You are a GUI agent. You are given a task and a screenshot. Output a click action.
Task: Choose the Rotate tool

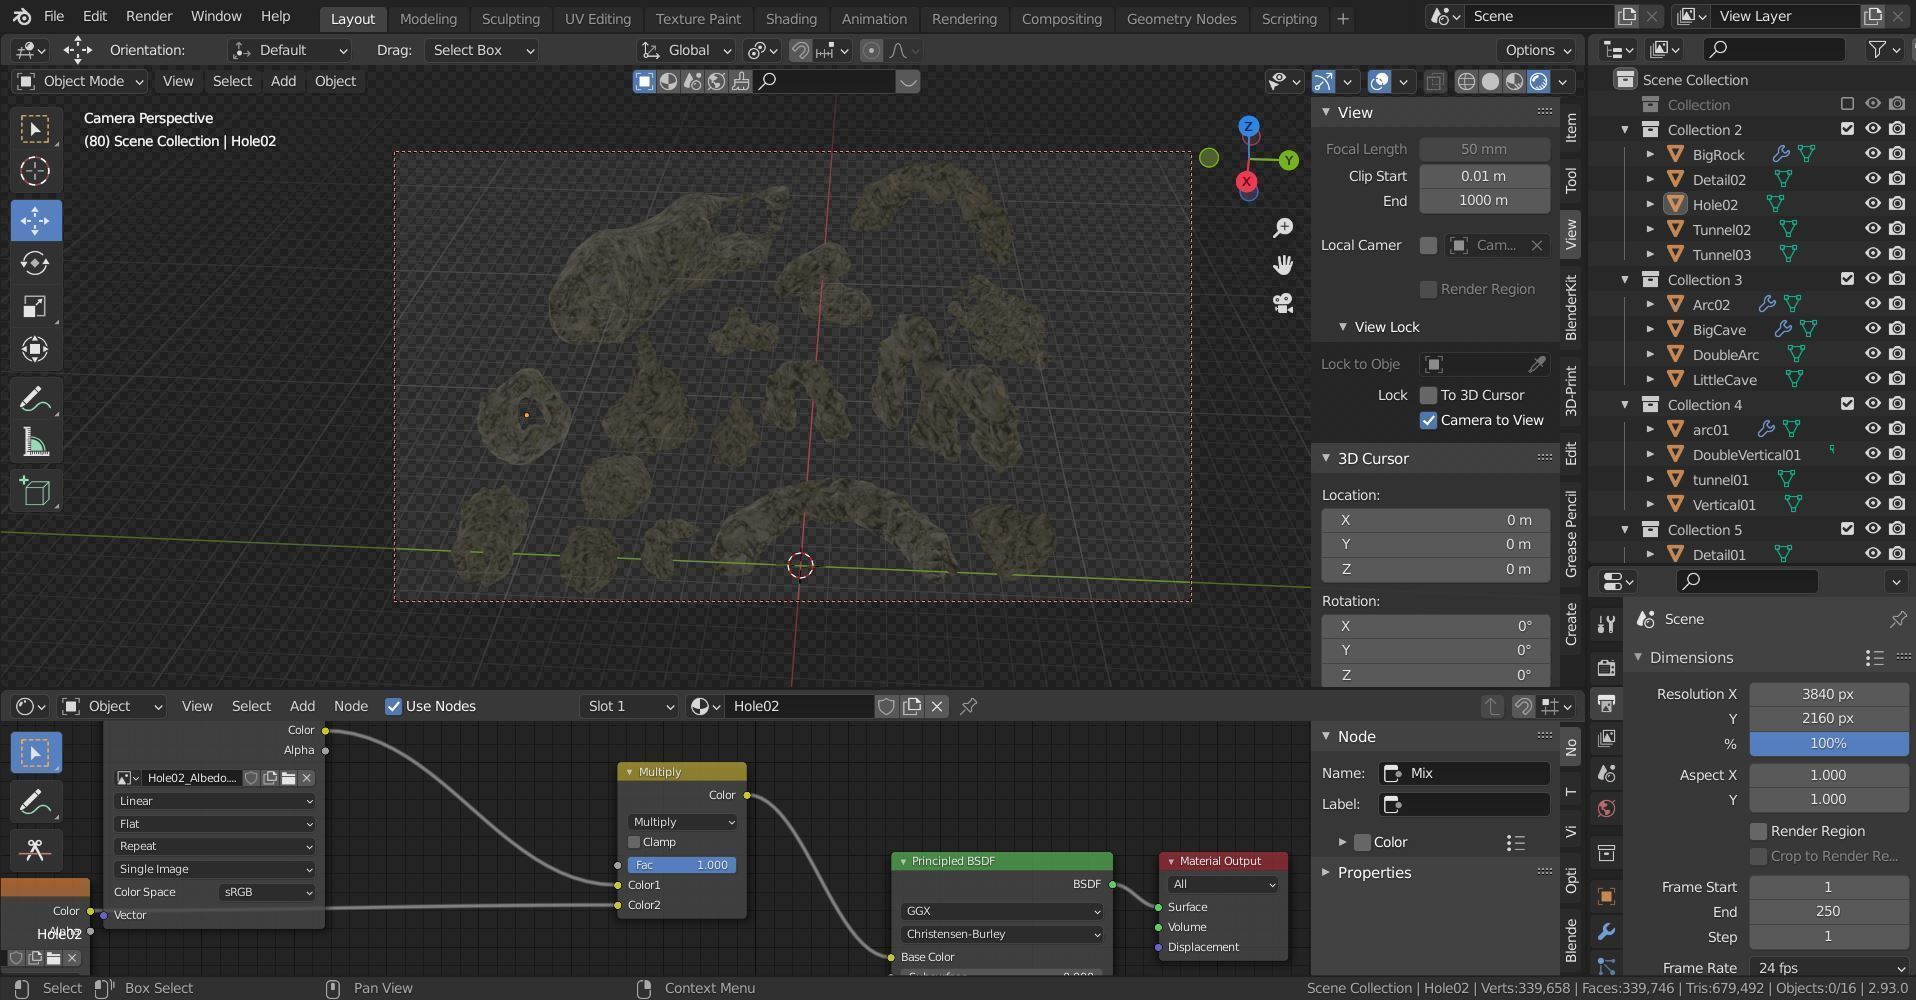pos(35,263)
